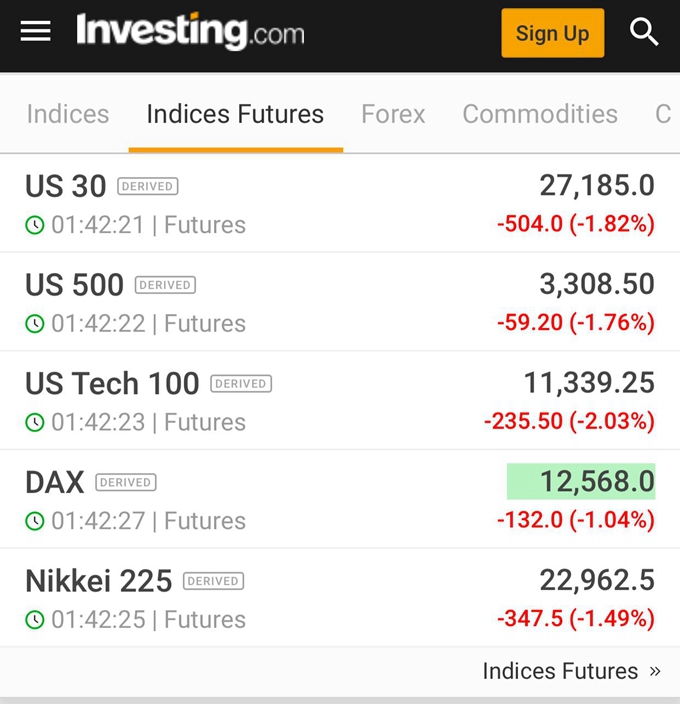The image size is (680, 704).
Task: Switch to the Commodities tab
Action: (x=540, y=114)
